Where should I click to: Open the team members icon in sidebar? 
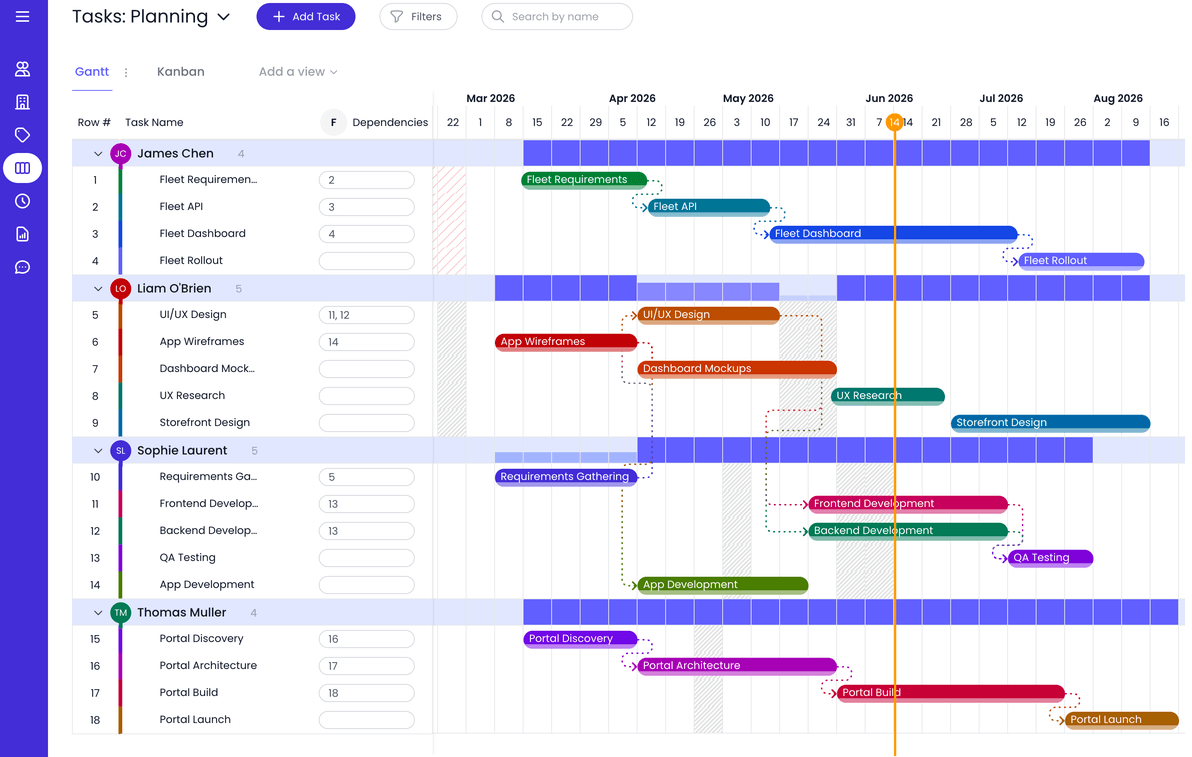pyautogui.click(x=23, y=69)
